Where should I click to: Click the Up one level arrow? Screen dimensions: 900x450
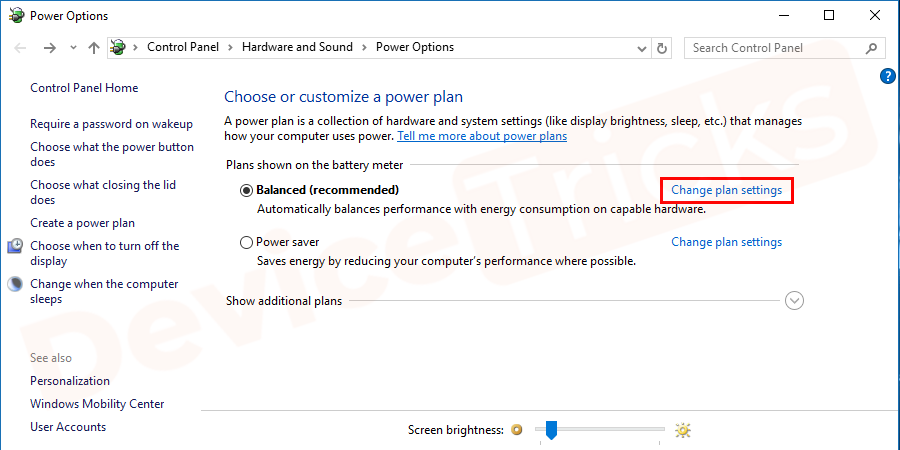point(94,47)
